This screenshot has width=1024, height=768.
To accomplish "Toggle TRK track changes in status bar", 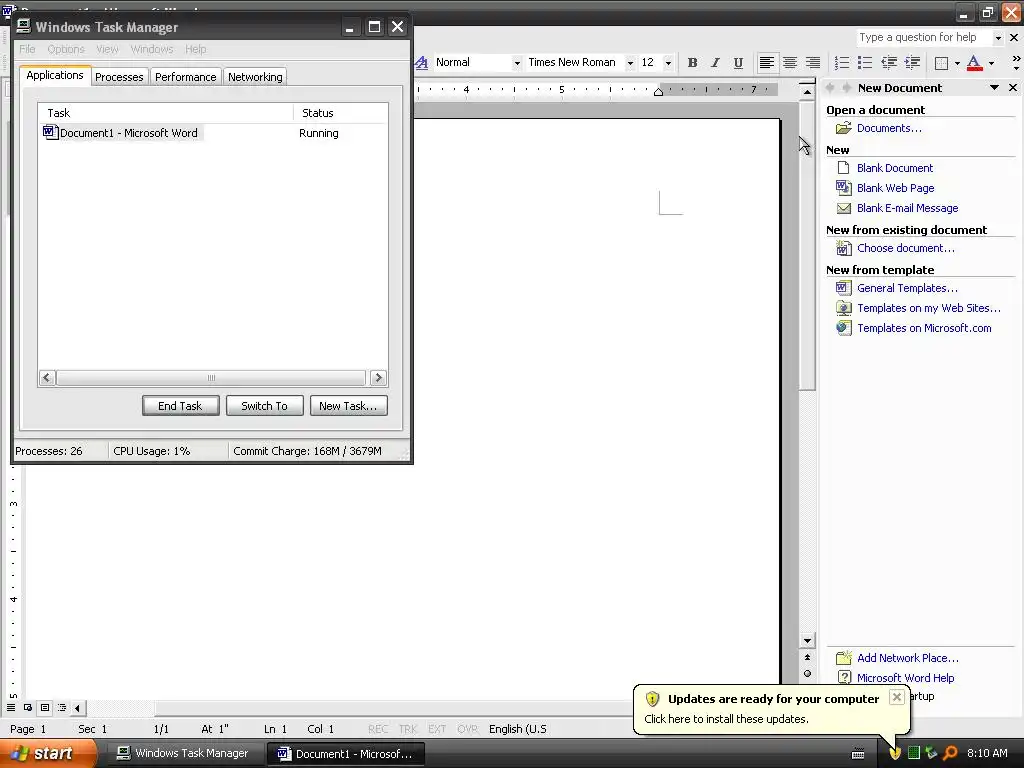I will [x=408, y=729].
